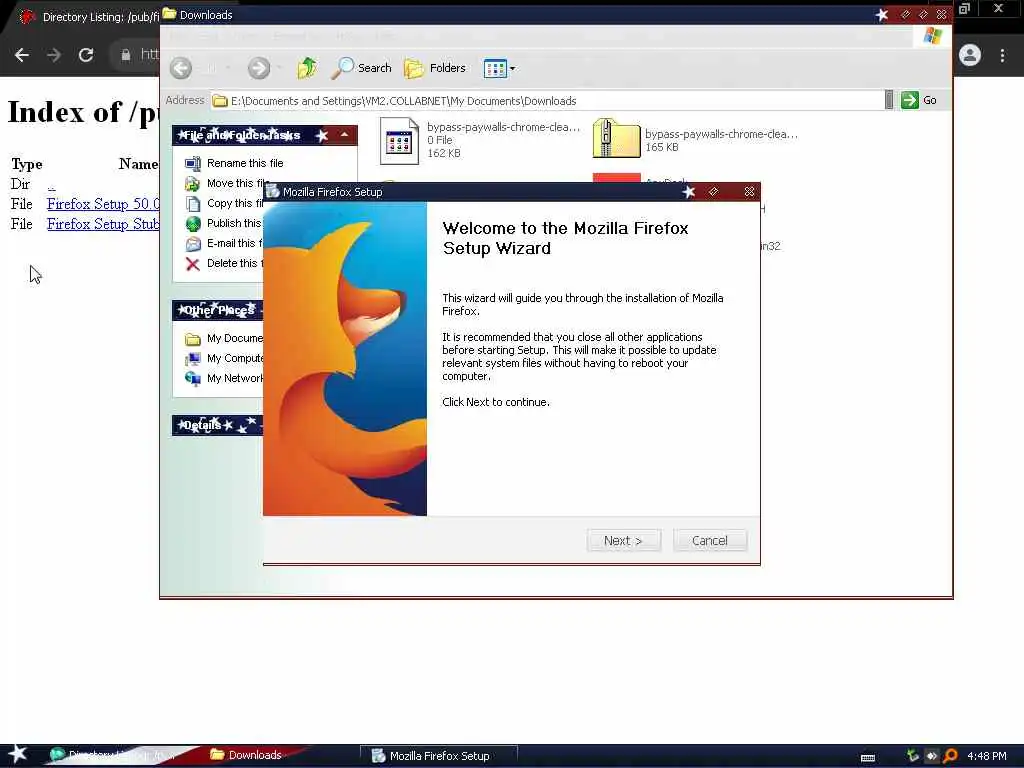This screenshot has height=768, width=1024.
Task: Switch to Downloads taskbar button
Action: click(x=255, y=755)
